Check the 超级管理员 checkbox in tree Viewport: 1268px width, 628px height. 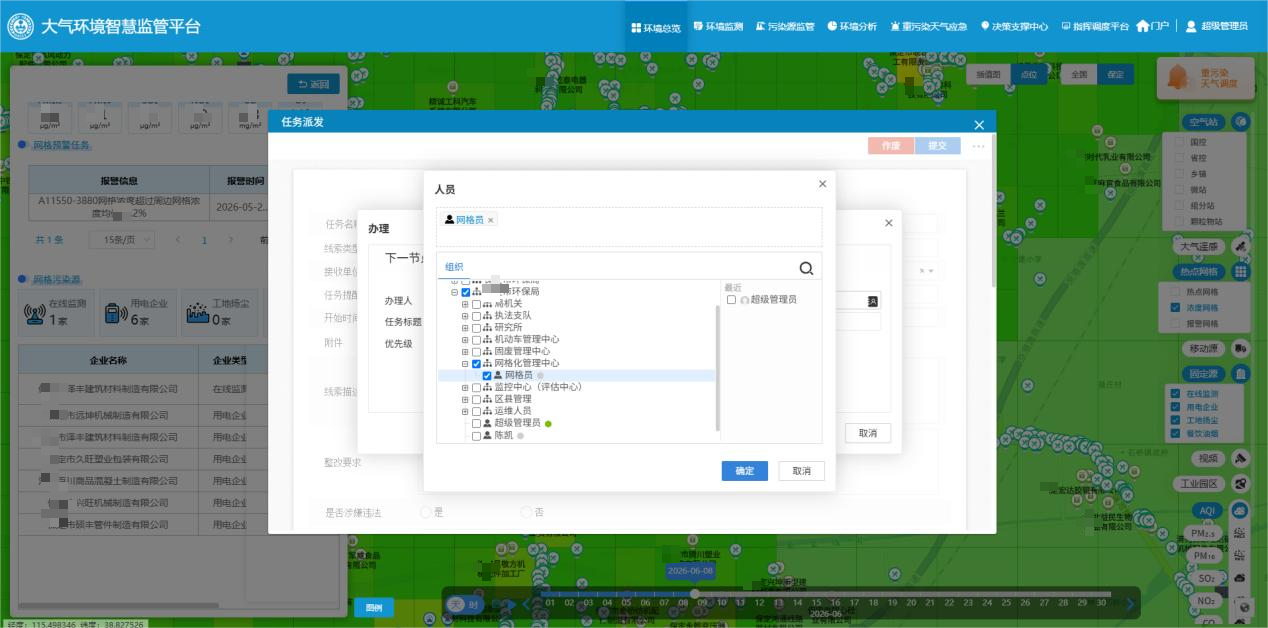tap(476, 423)
